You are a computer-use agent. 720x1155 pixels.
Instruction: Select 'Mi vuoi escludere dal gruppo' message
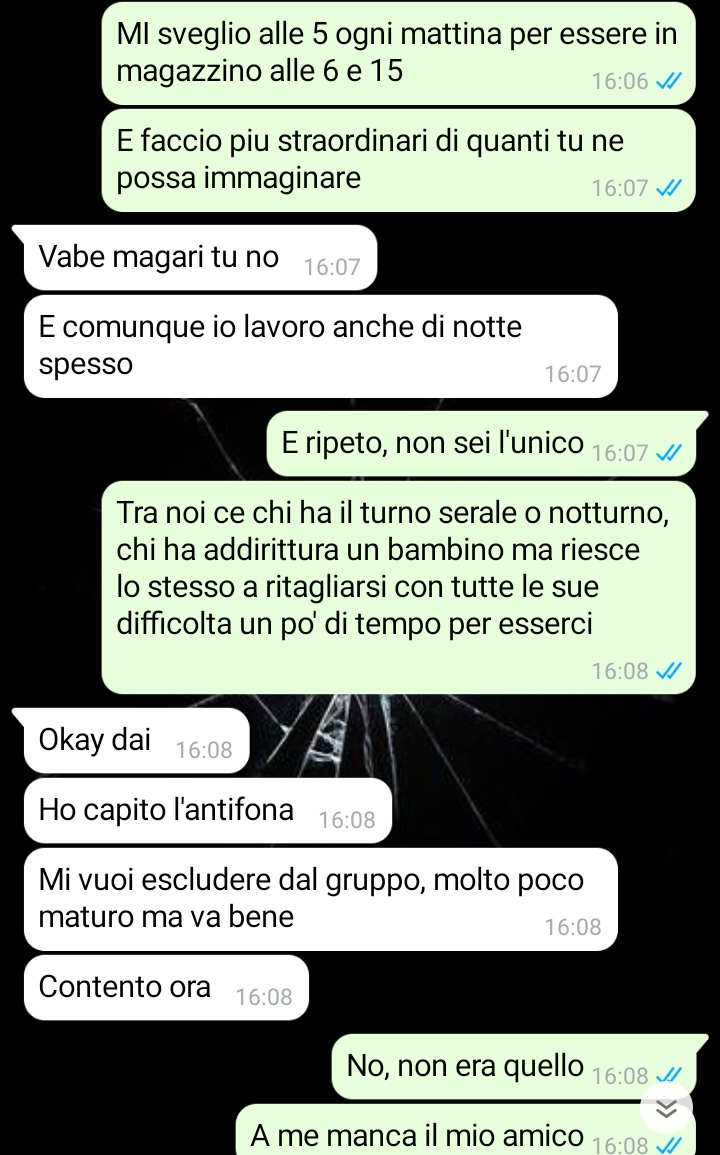(320, 899)
